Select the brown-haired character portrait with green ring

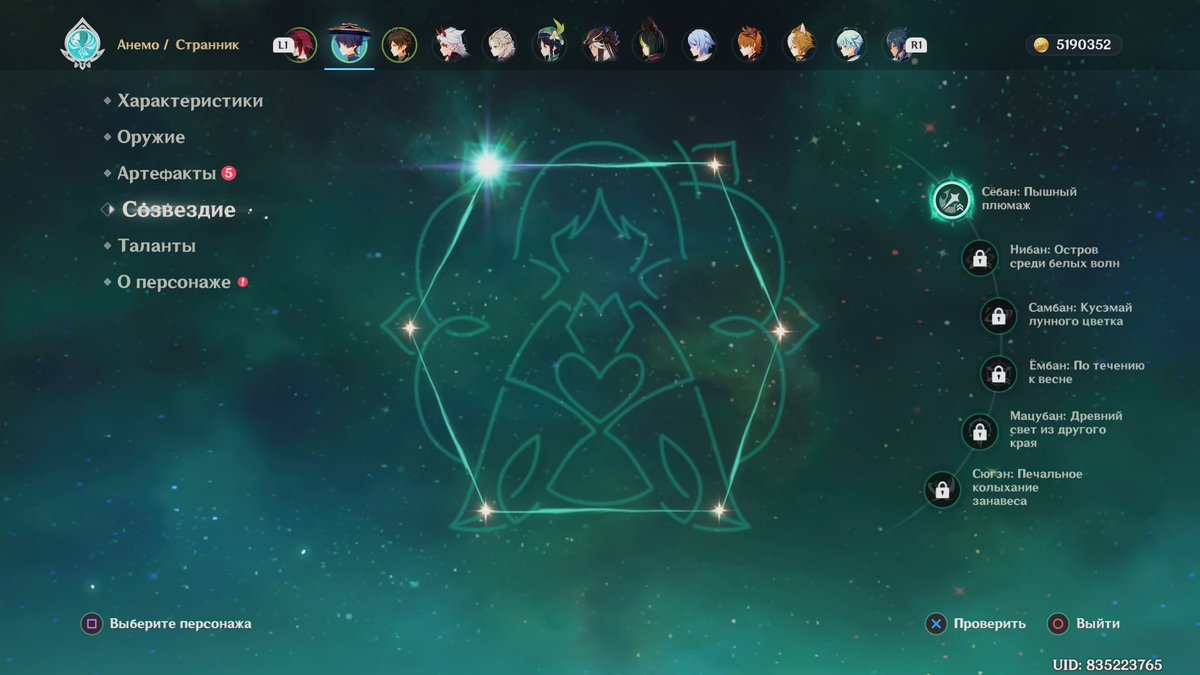399,45
